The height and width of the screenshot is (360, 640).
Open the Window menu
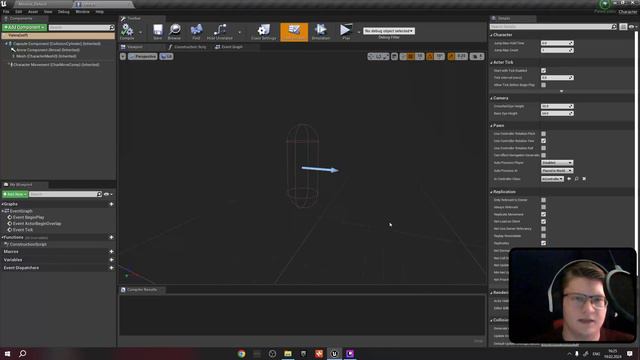click(x=82, y=12)
